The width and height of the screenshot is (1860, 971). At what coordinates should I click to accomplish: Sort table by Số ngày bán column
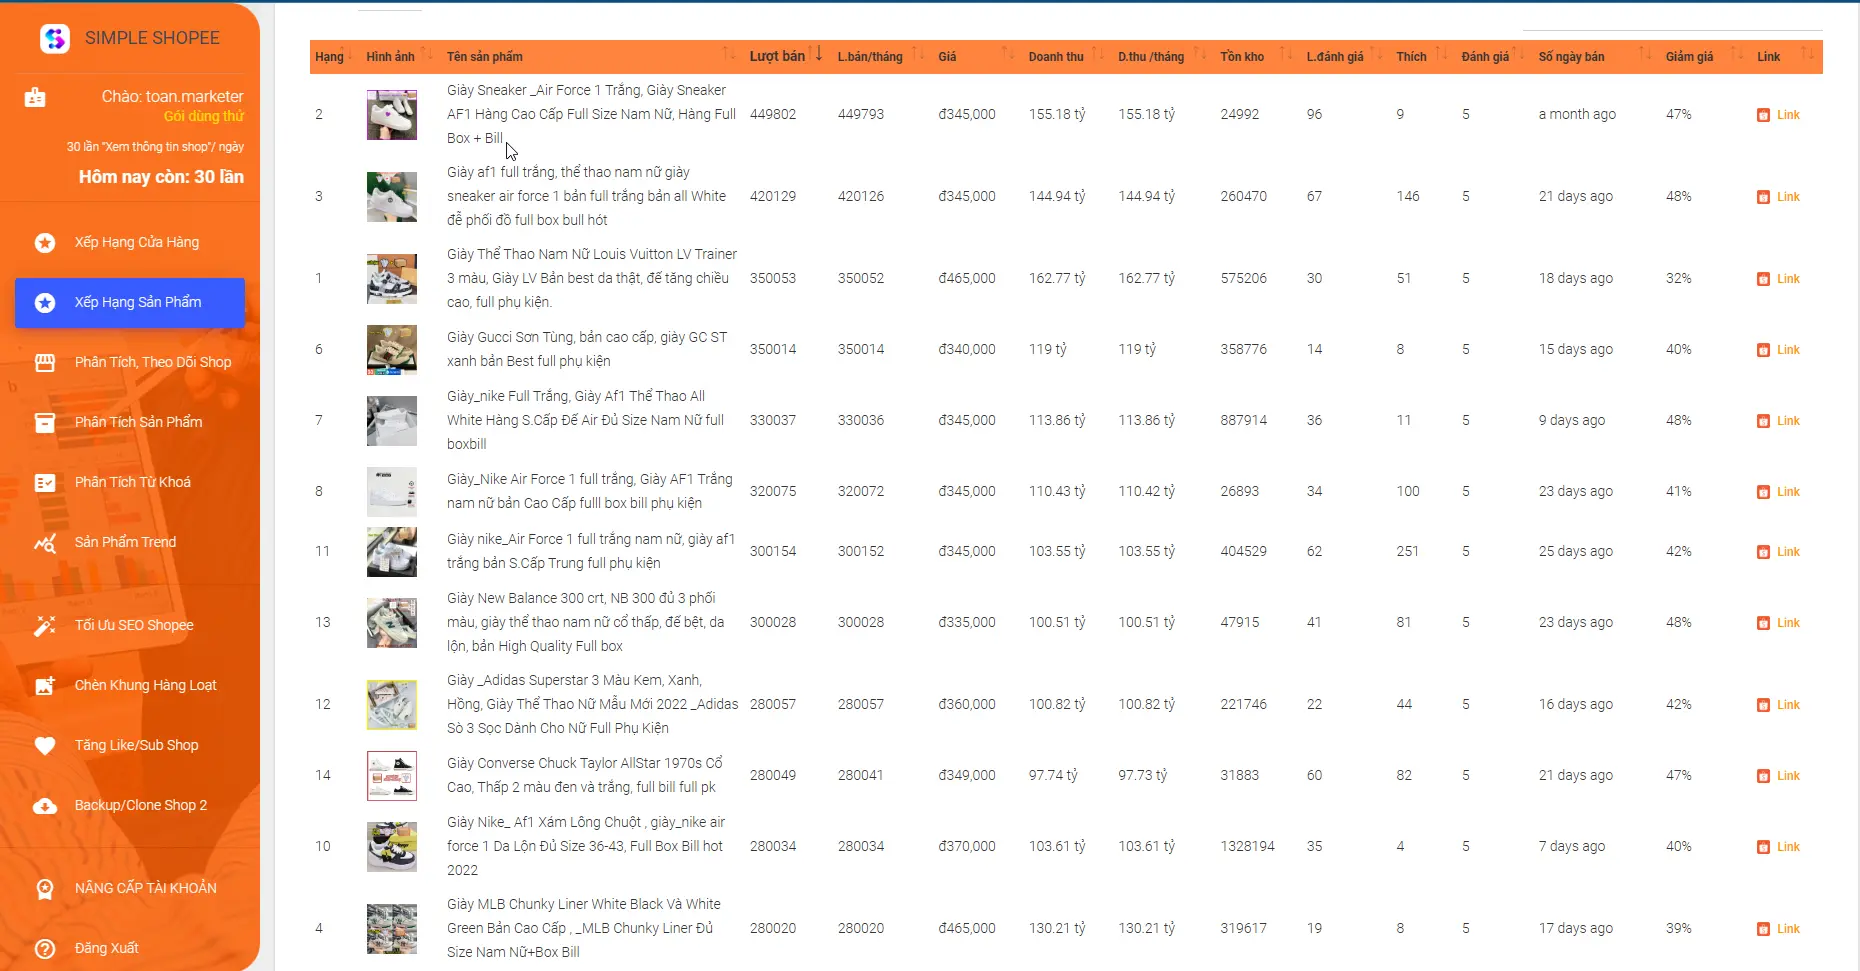click(x=1595, y=57)
